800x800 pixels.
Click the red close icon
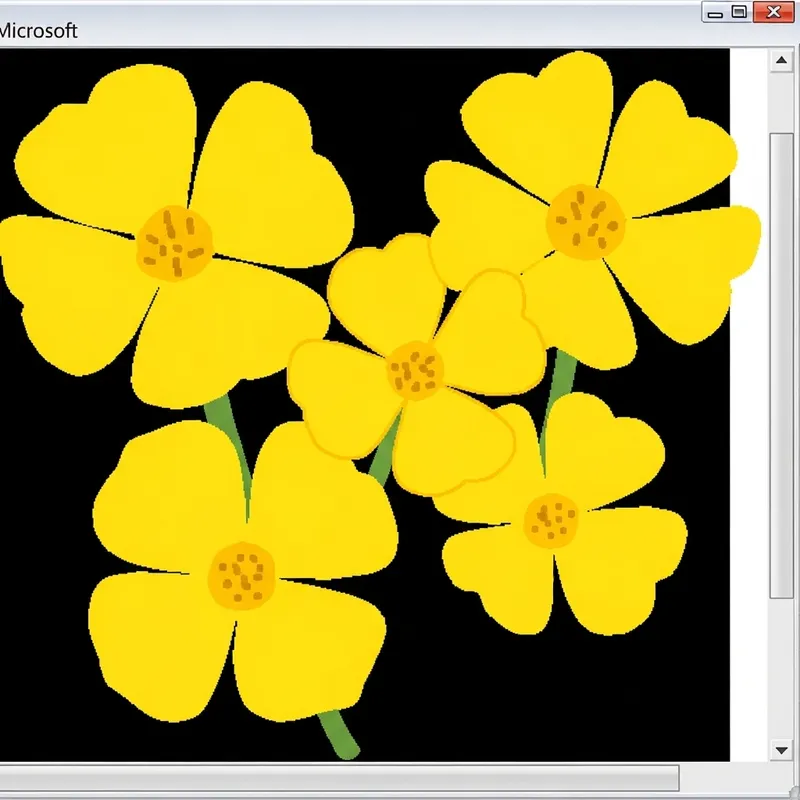point(774,13)
